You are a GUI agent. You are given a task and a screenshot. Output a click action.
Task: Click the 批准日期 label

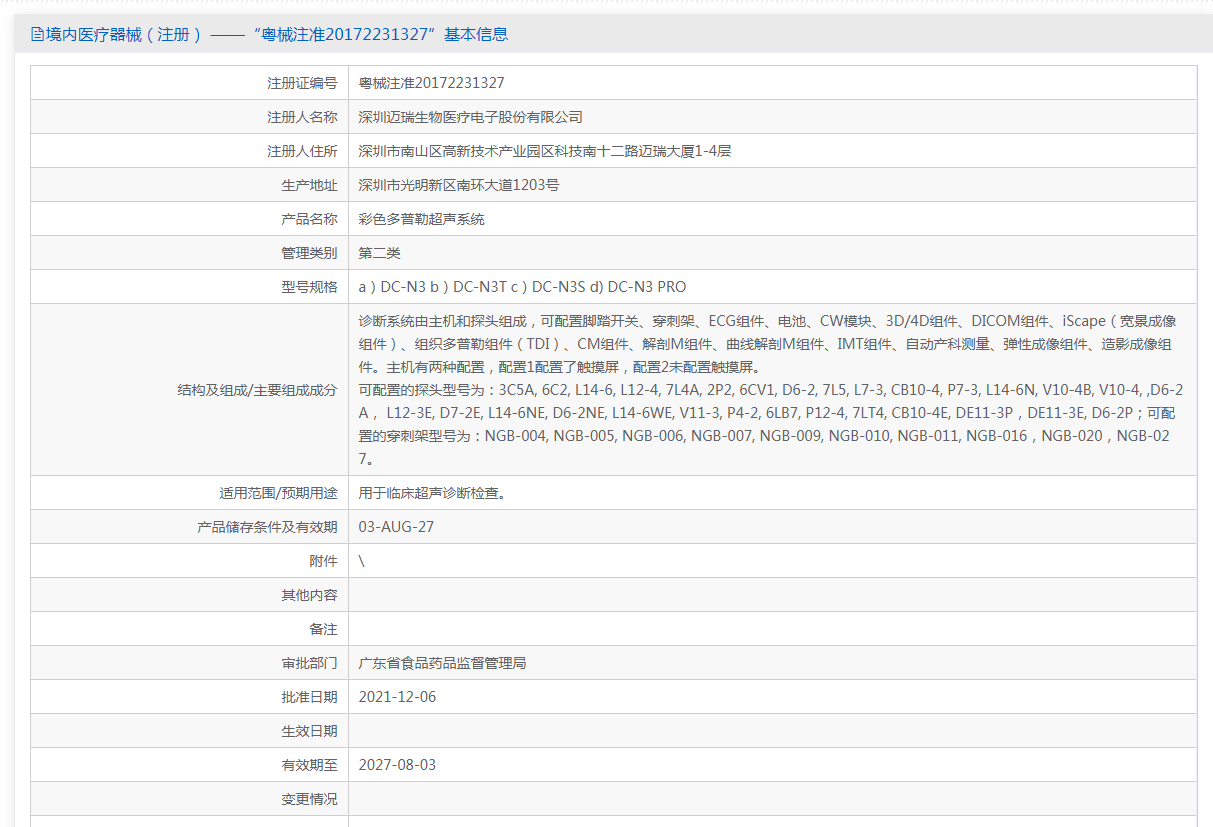click(309, 697)
